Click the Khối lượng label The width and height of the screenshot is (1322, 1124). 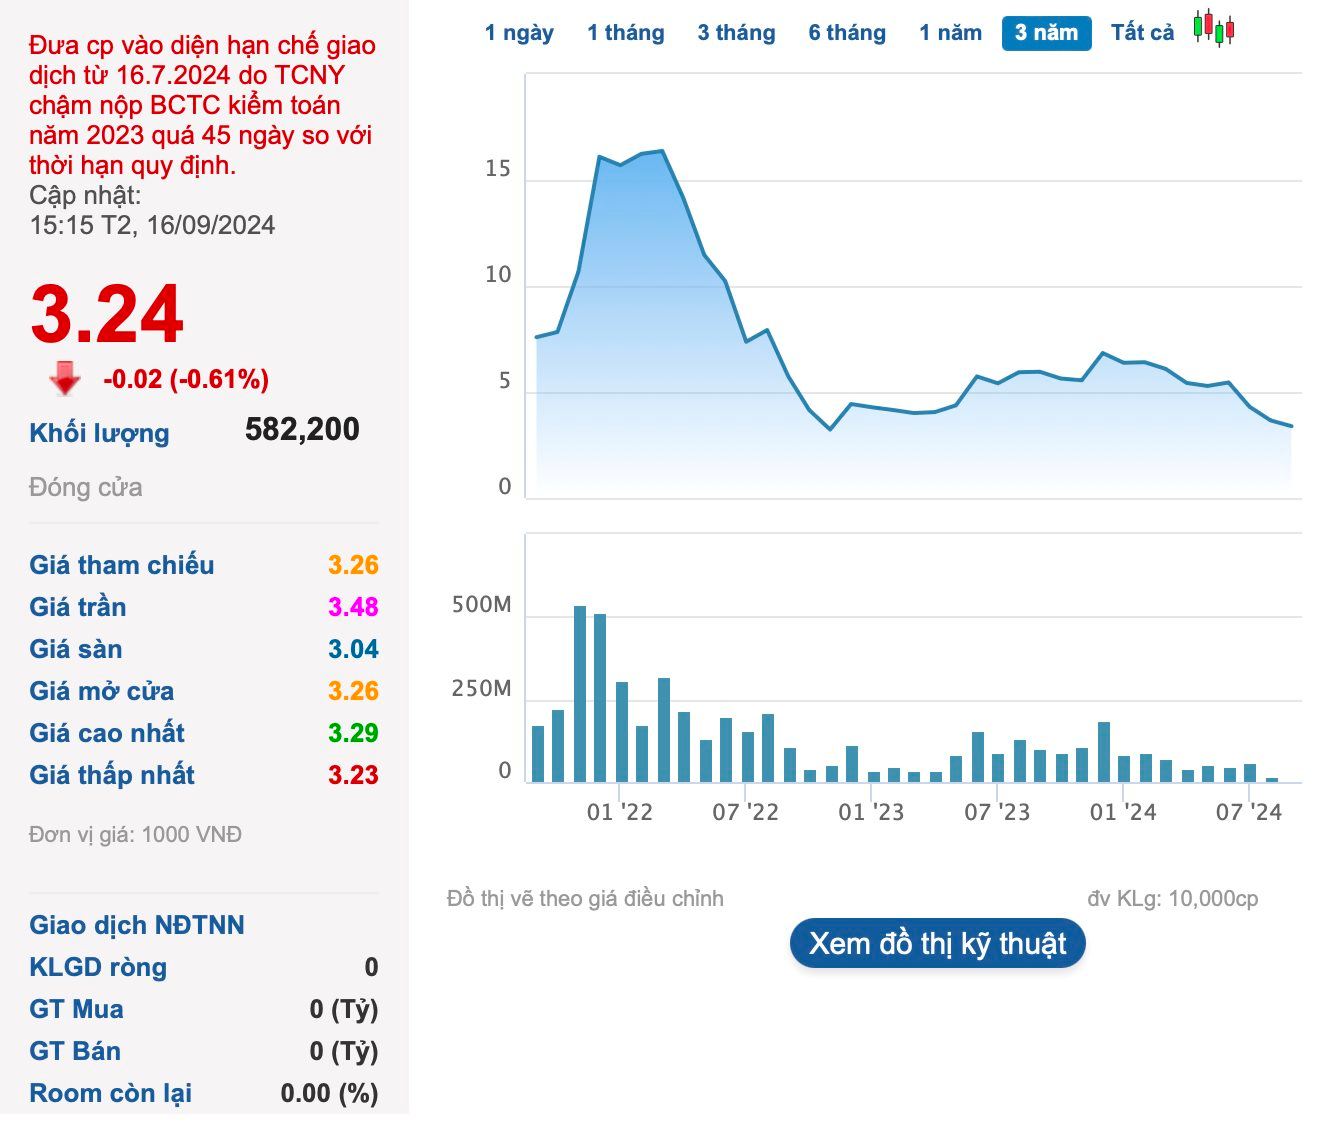pyautogui.click(x=99, y=433)
